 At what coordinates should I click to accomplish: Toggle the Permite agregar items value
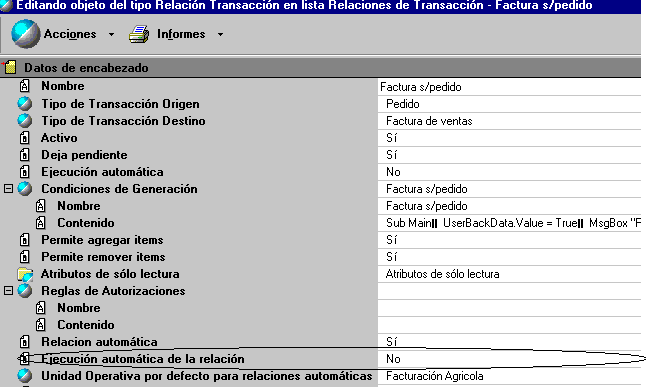point(509,240)
